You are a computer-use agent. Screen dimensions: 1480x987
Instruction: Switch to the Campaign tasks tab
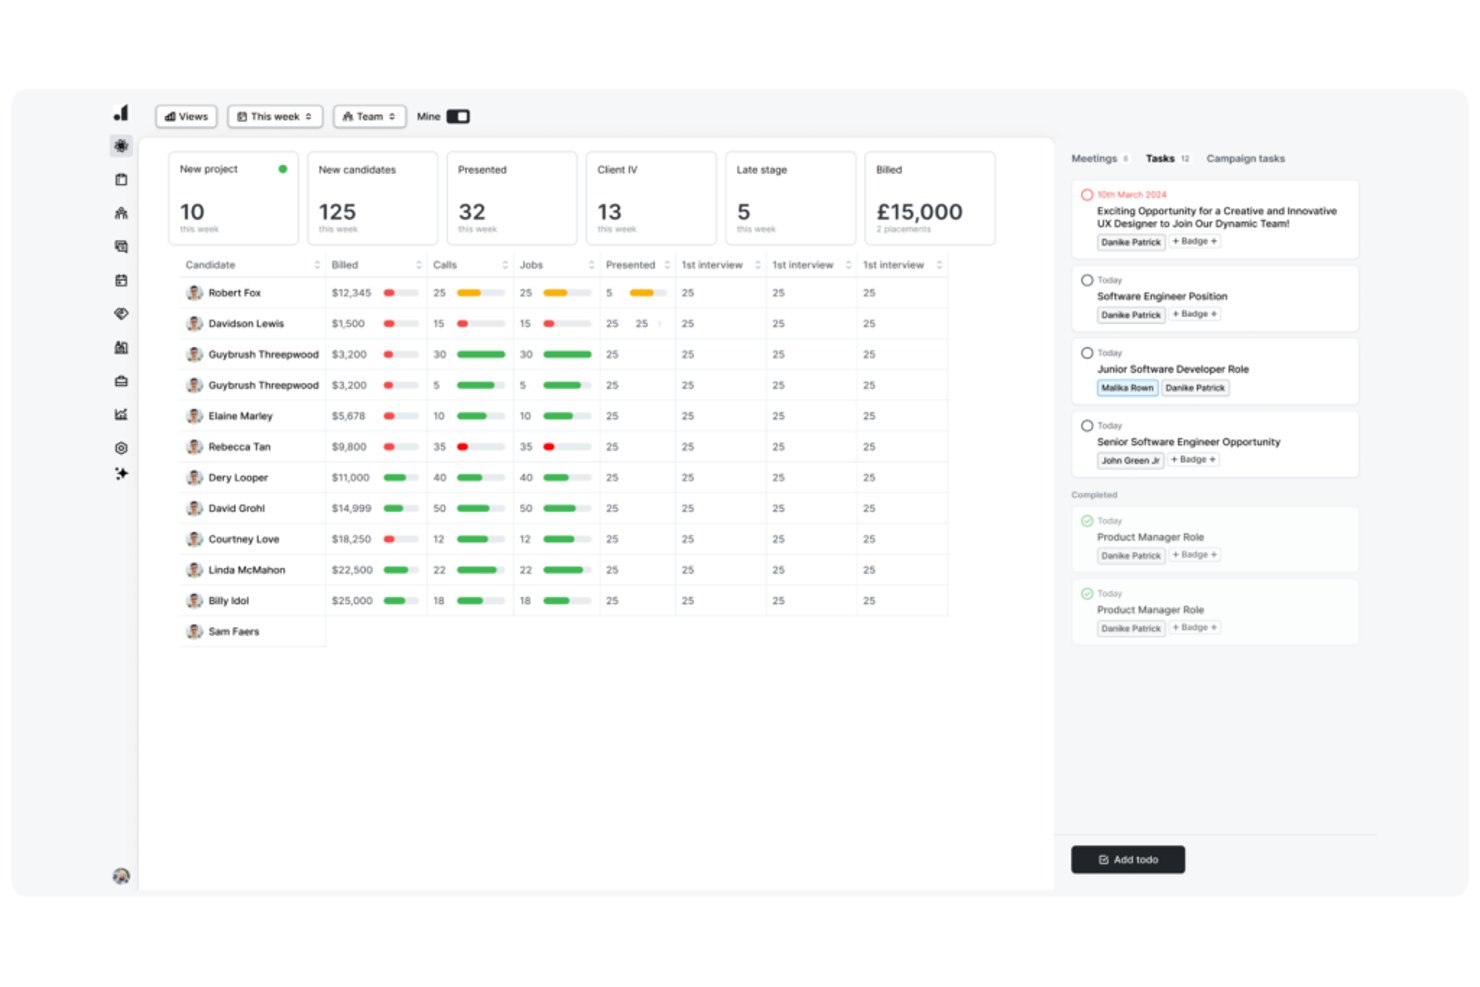point(1245,159)
